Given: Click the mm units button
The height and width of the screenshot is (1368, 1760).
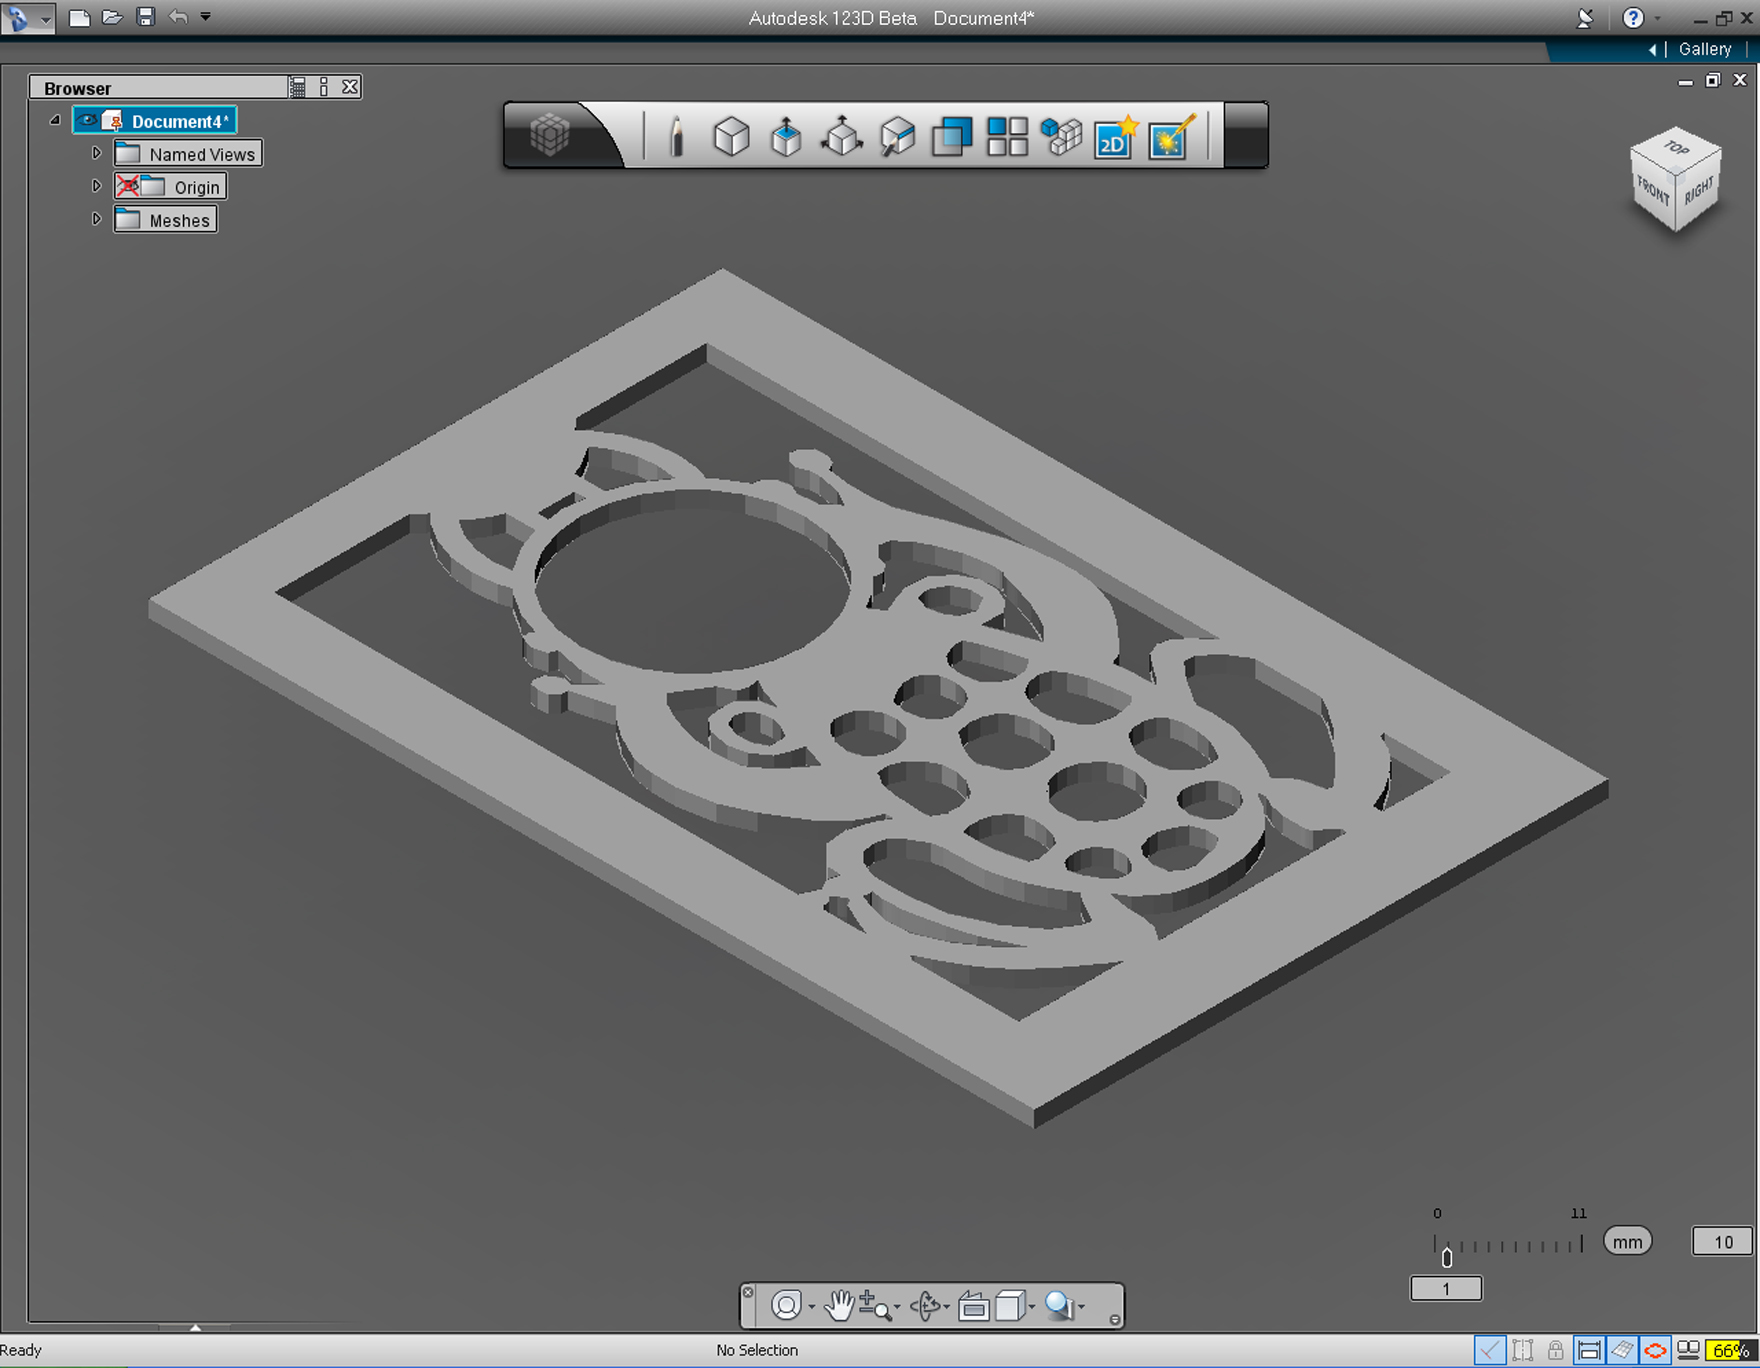Looking at the screenshot, I should [1628, 1242].
